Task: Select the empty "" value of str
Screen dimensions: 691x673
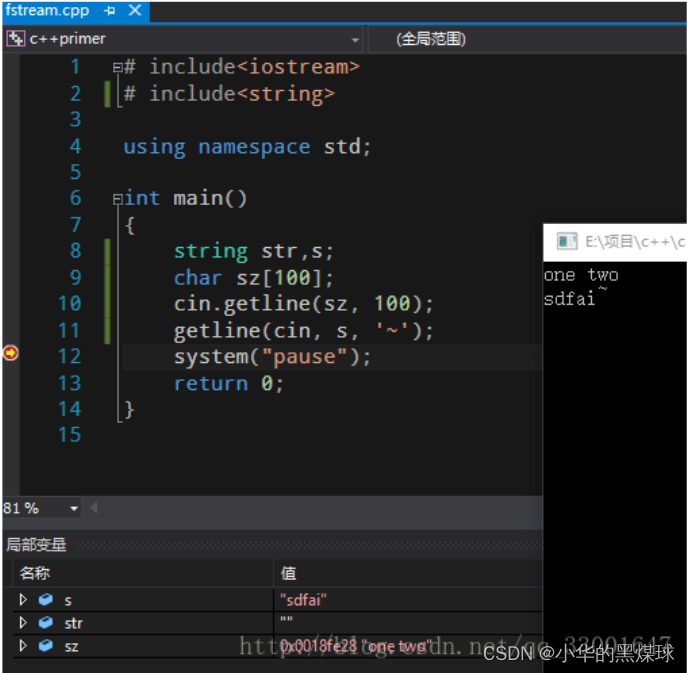Action: coord(408,623)
